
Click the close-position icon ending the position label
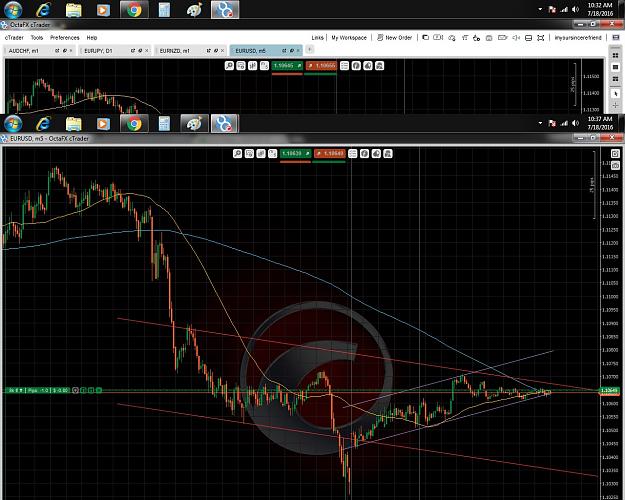coord(98,390)
